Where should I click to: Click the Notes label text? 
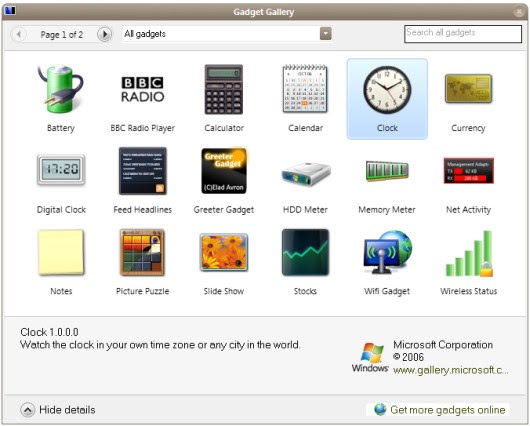point(61,291)
